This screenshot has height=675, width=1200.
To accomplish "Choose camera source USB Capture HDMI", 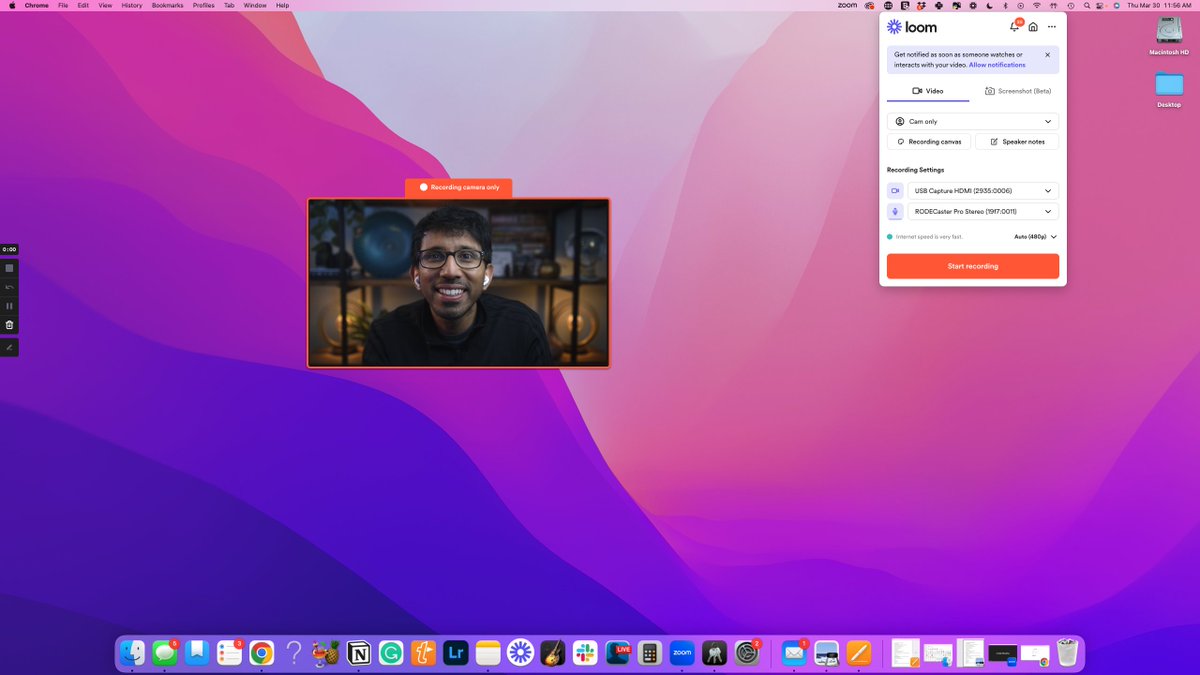I will tap(983, 191).
